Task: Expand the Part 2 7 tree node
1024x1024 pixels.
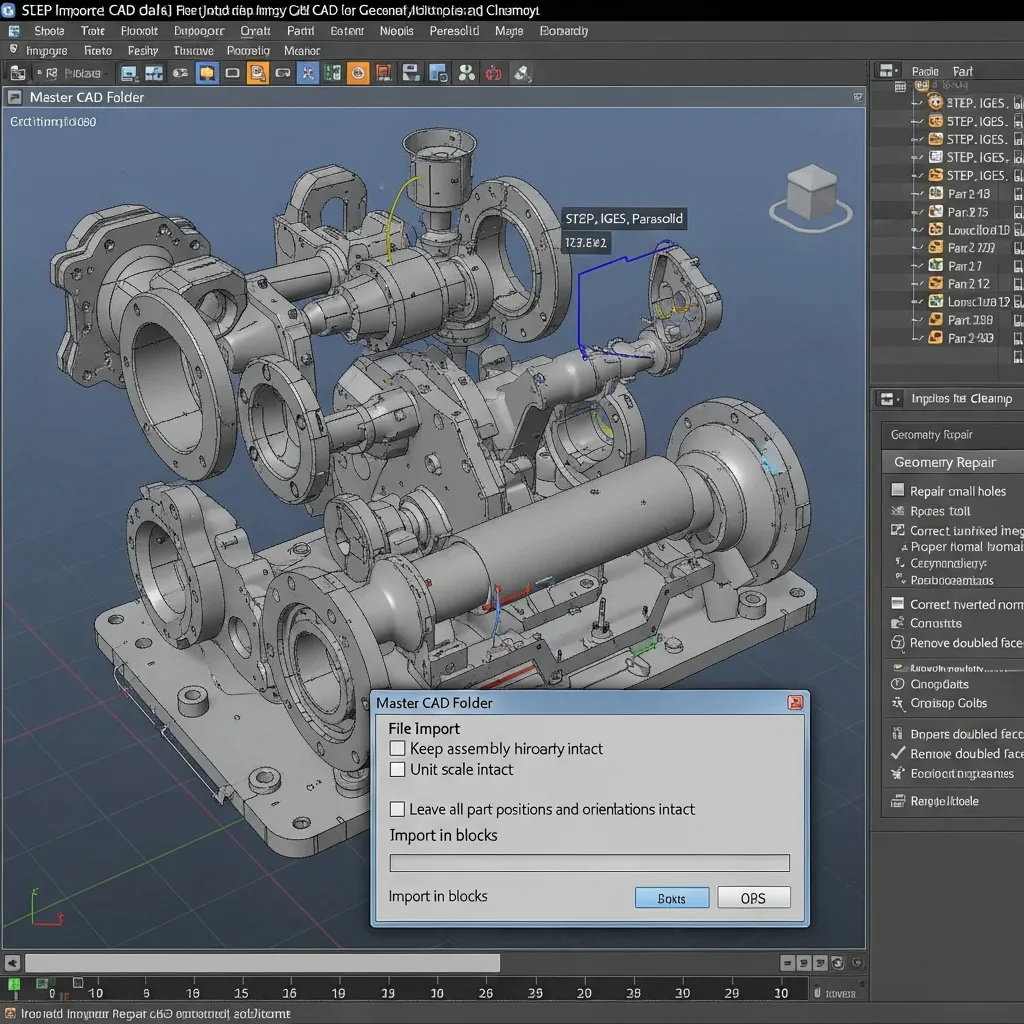Action: click(x=913, y=265)
